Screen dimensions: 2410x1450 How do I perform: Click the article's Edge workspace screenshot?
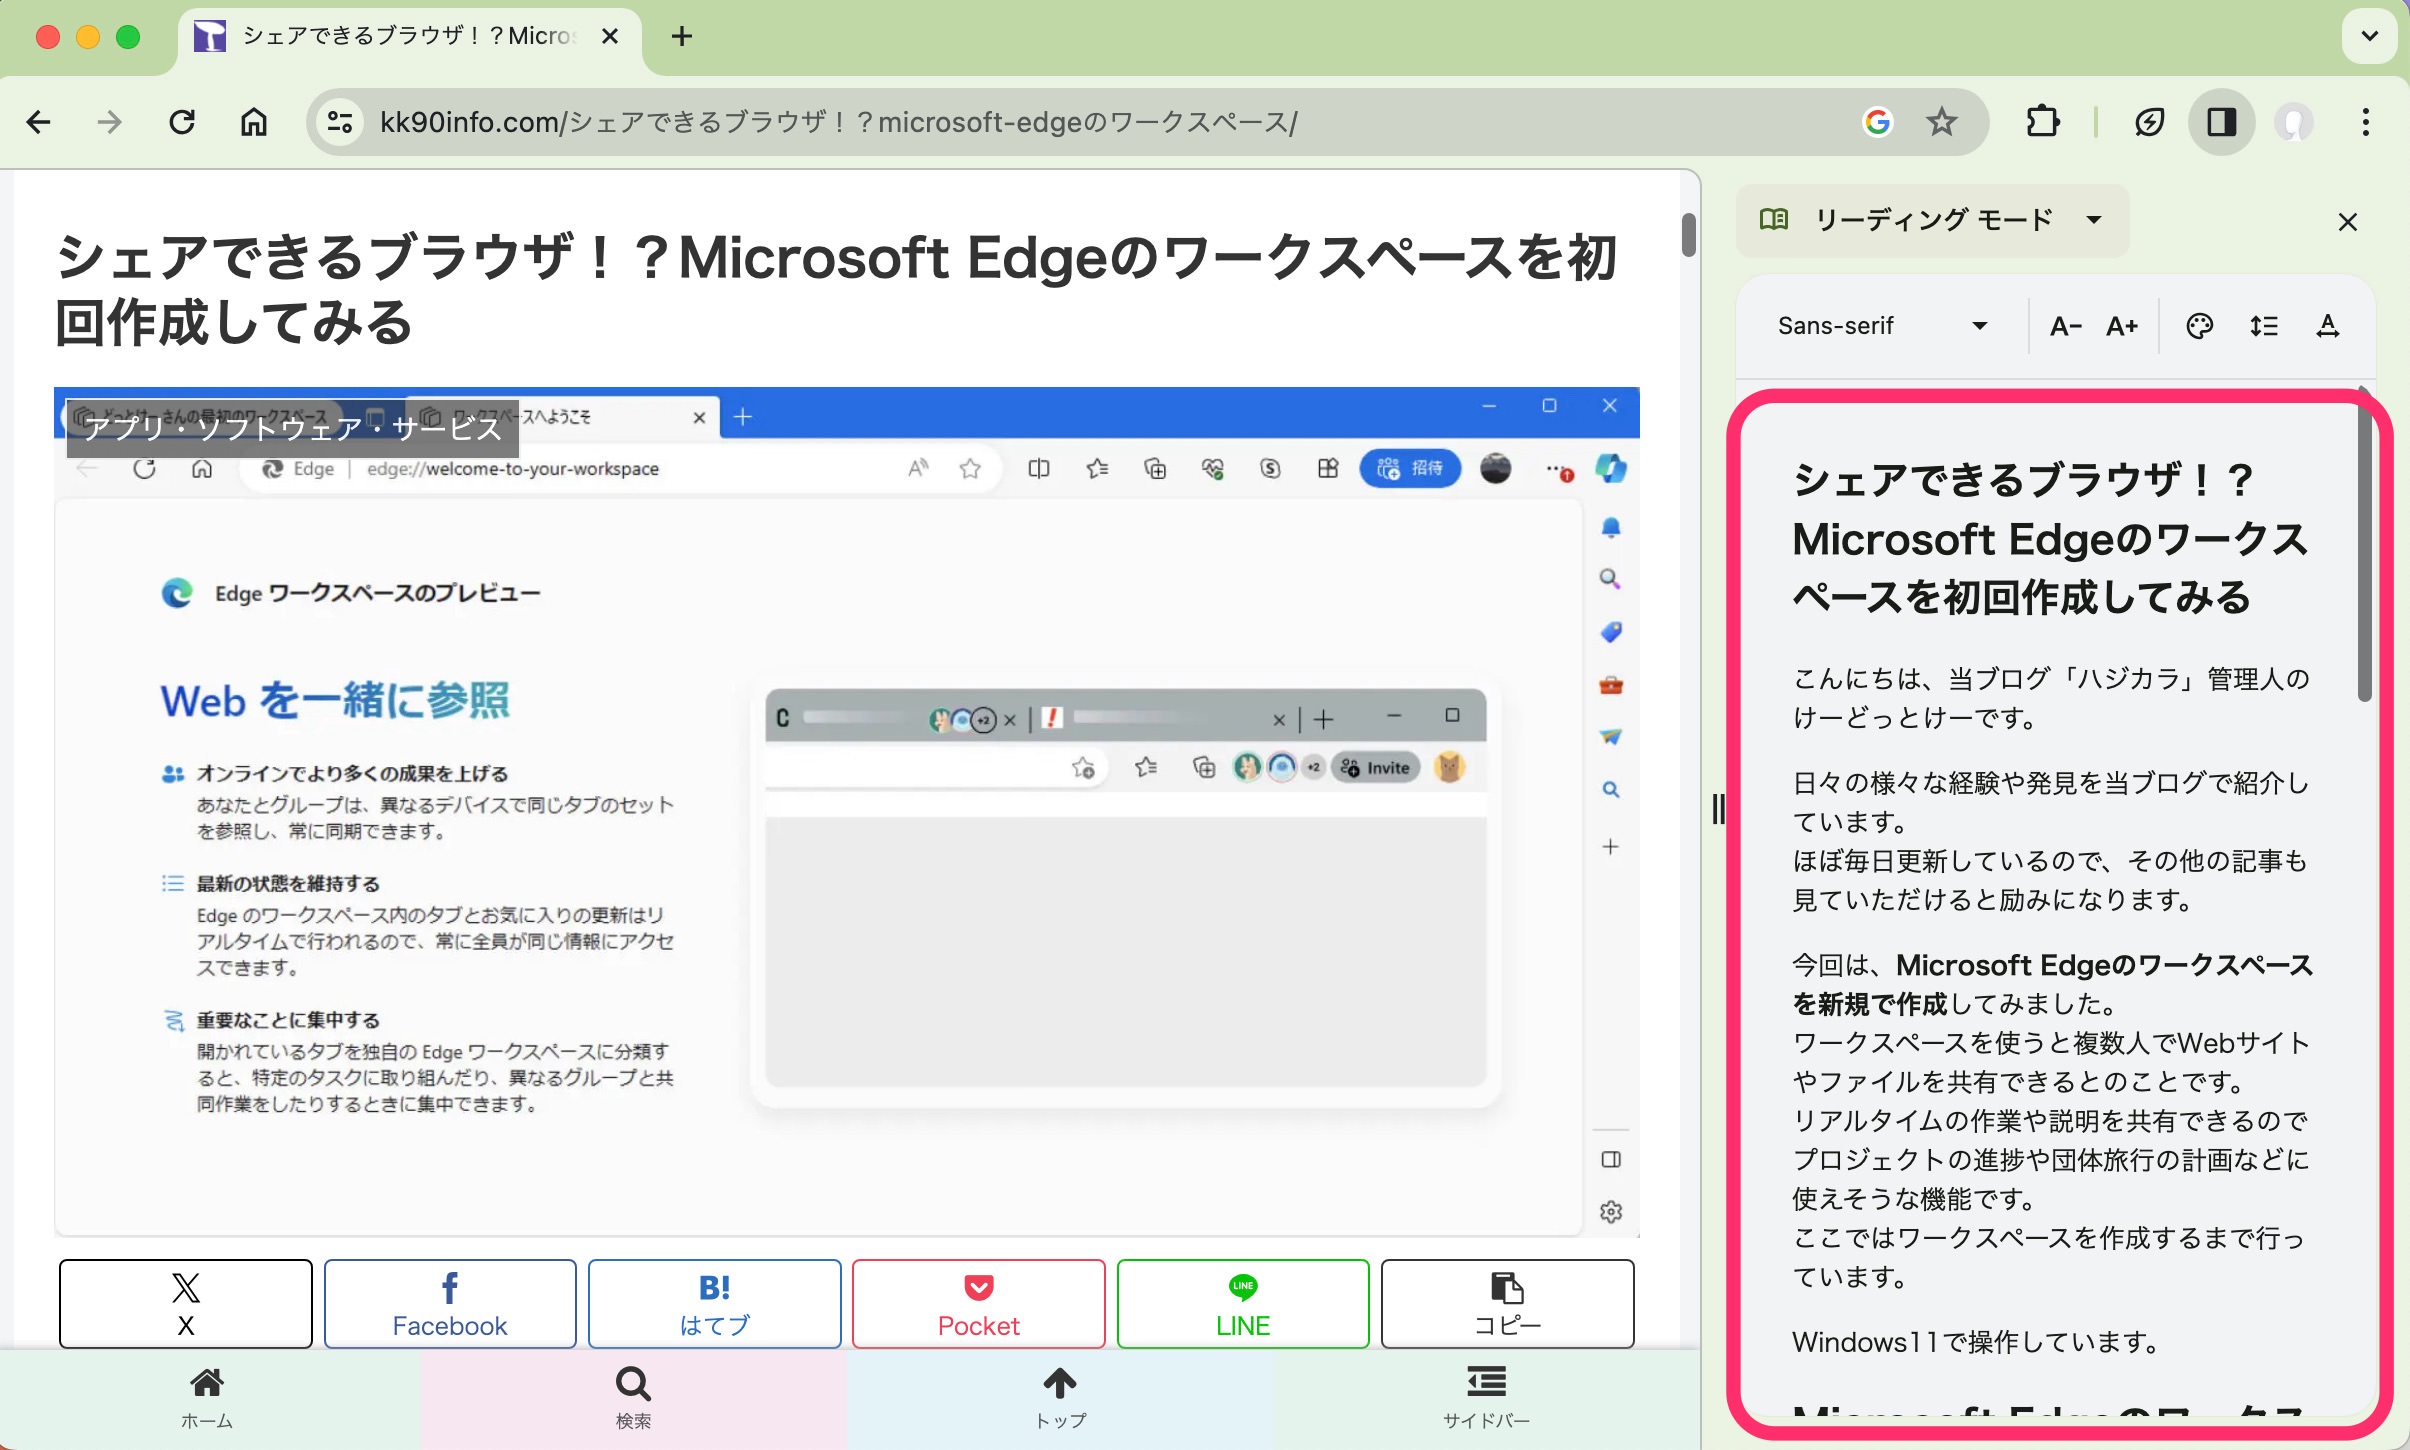(846, 812)
